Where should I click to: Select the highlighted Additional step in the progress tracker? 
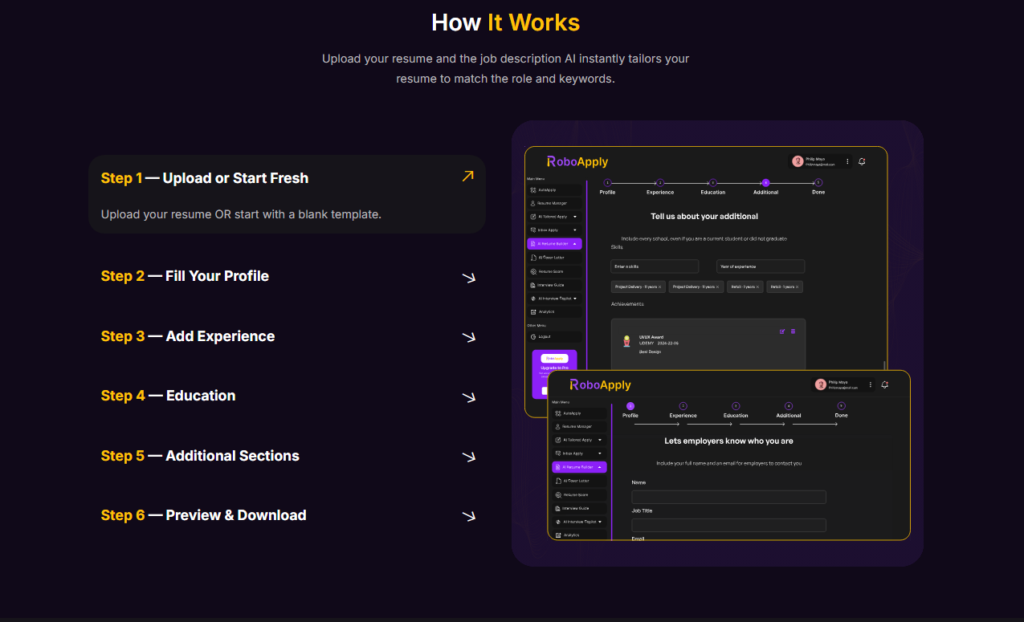click(765, 183)
